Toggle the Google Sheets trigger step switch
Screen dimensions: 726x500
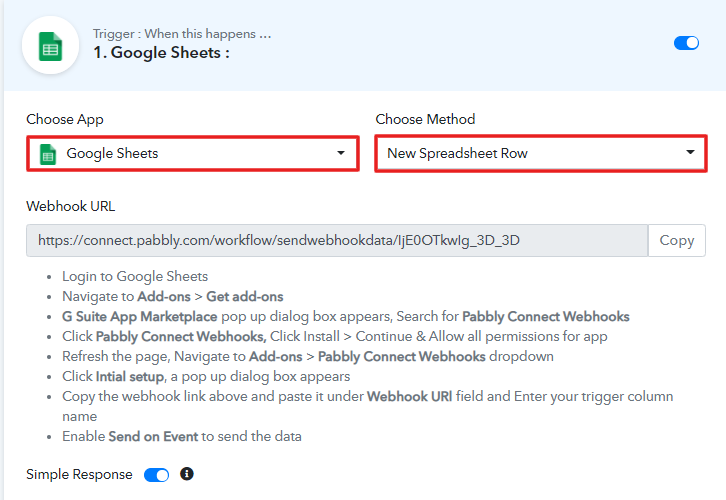pyautogui.click(x=686, y=43)
